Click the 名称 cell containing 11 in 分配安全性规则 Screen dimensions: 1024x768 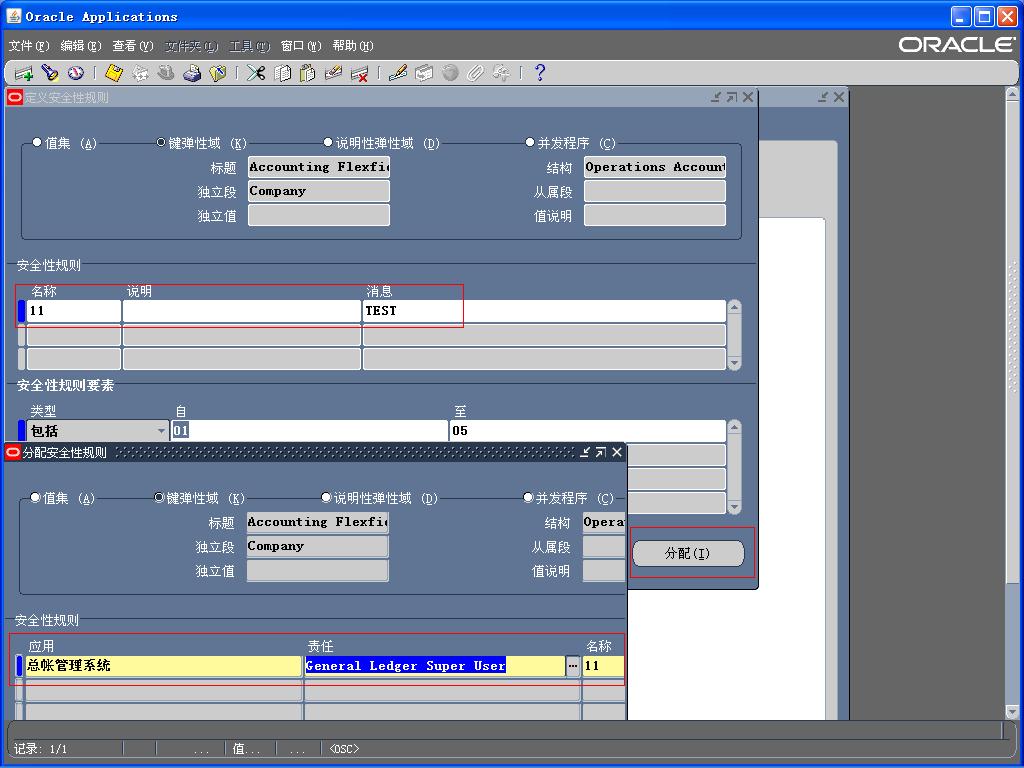(x=603, y=666)
